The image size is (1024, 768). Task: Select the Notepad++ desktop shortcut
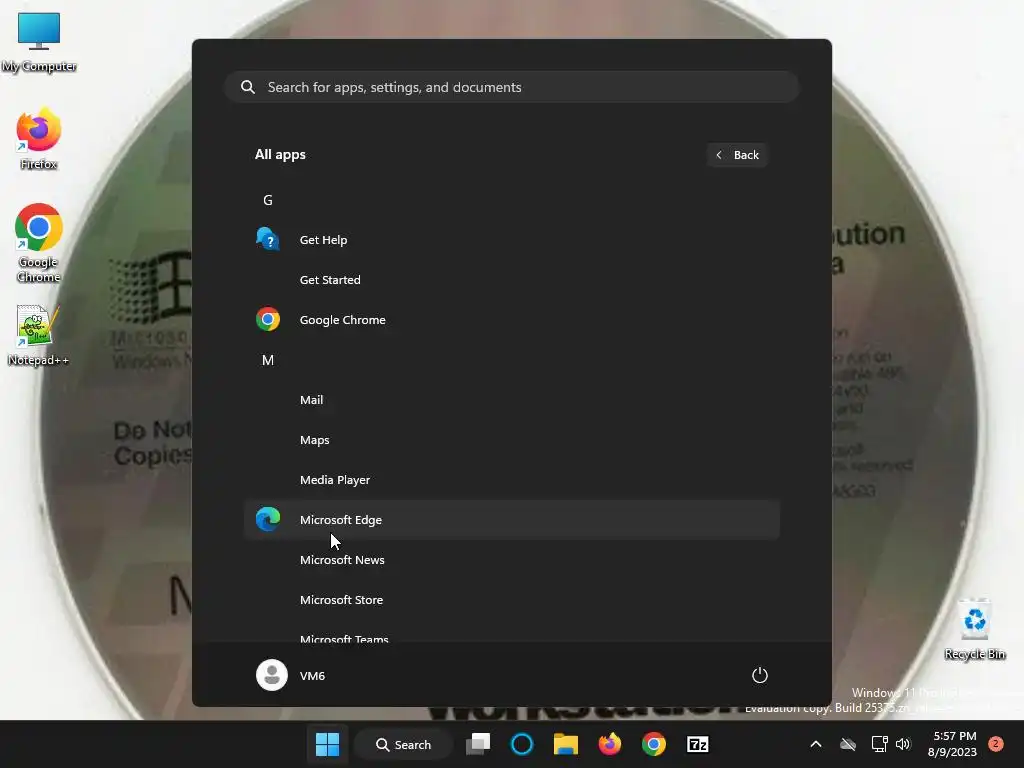click(x=39, y=336)
